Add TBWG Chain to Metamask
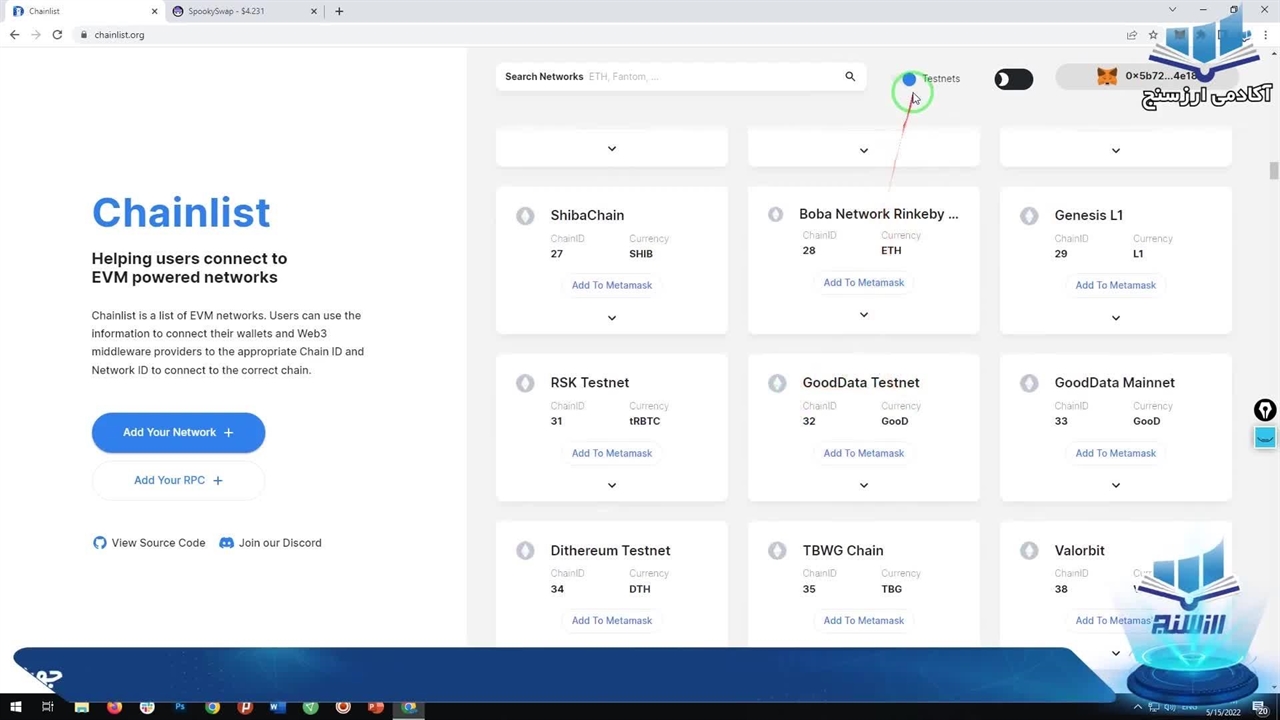 tap(864, 620)
